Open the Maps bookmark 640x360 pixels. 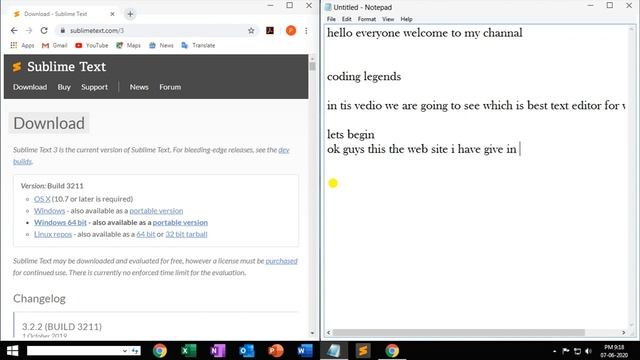point(129,45)
